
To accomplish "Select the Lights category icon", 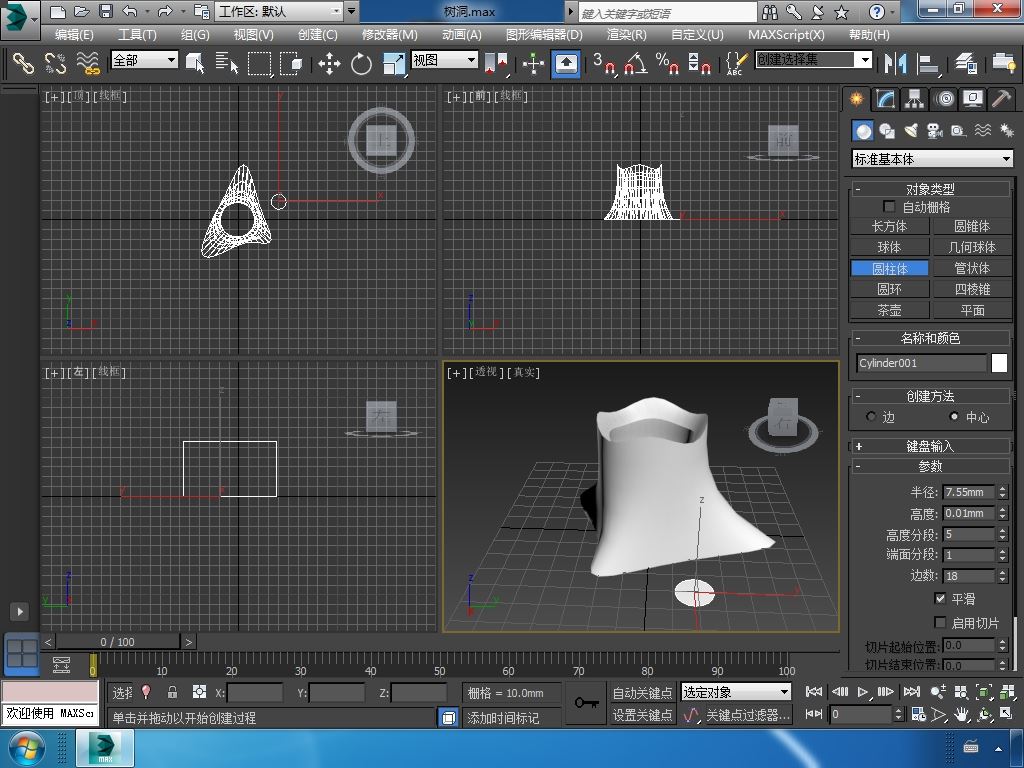I will point(911,131).
